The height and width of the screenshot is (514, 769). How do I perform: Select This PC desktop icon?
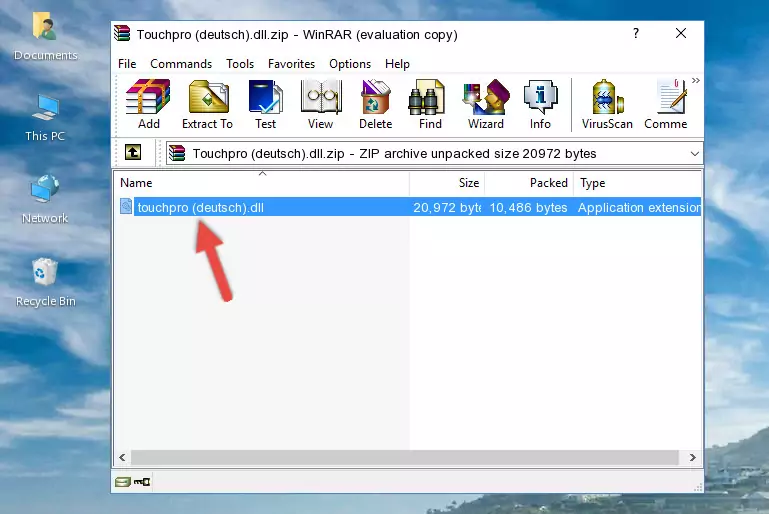(x=45, y=118)
